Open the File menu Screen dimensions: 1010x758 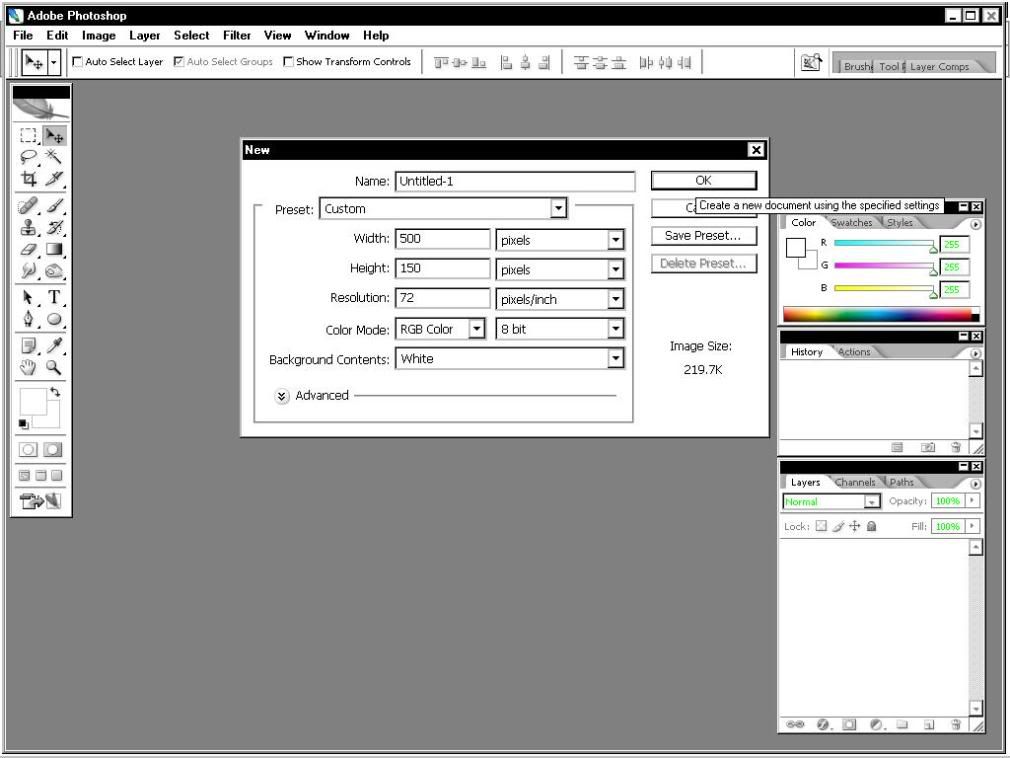[23, 35]
